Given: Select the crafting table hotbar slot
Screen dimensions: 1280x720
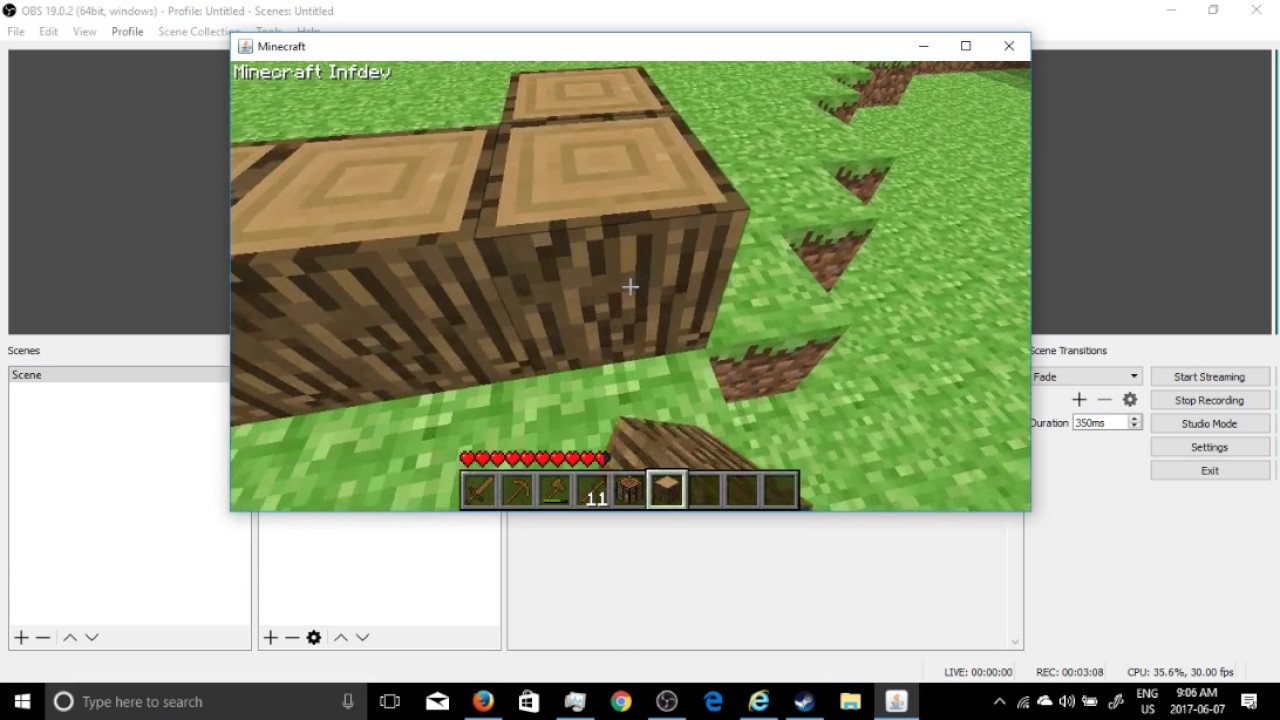Looking at the screenshot, I should click(629, 490).
